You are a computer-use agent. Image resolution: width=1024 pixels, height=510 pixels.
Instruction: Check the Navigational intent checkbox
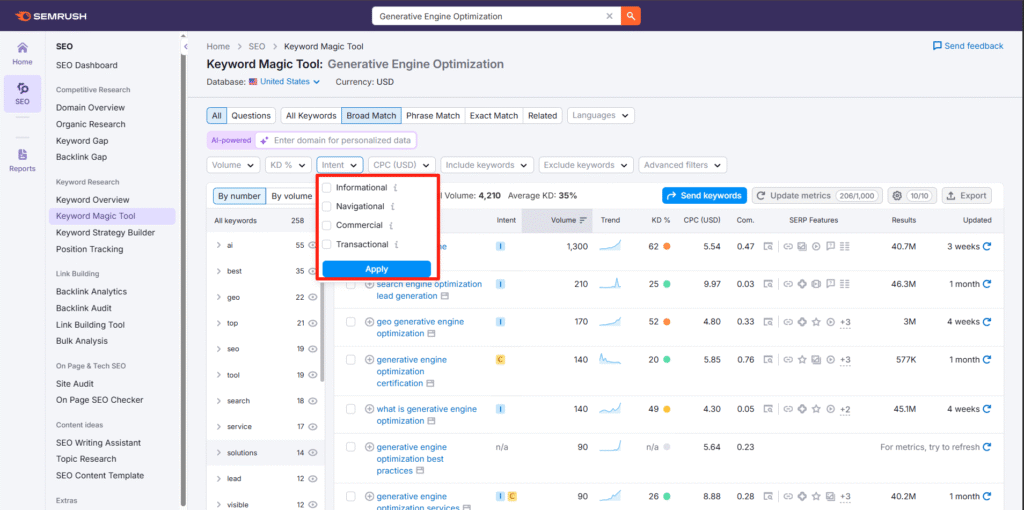click(327, 207)
